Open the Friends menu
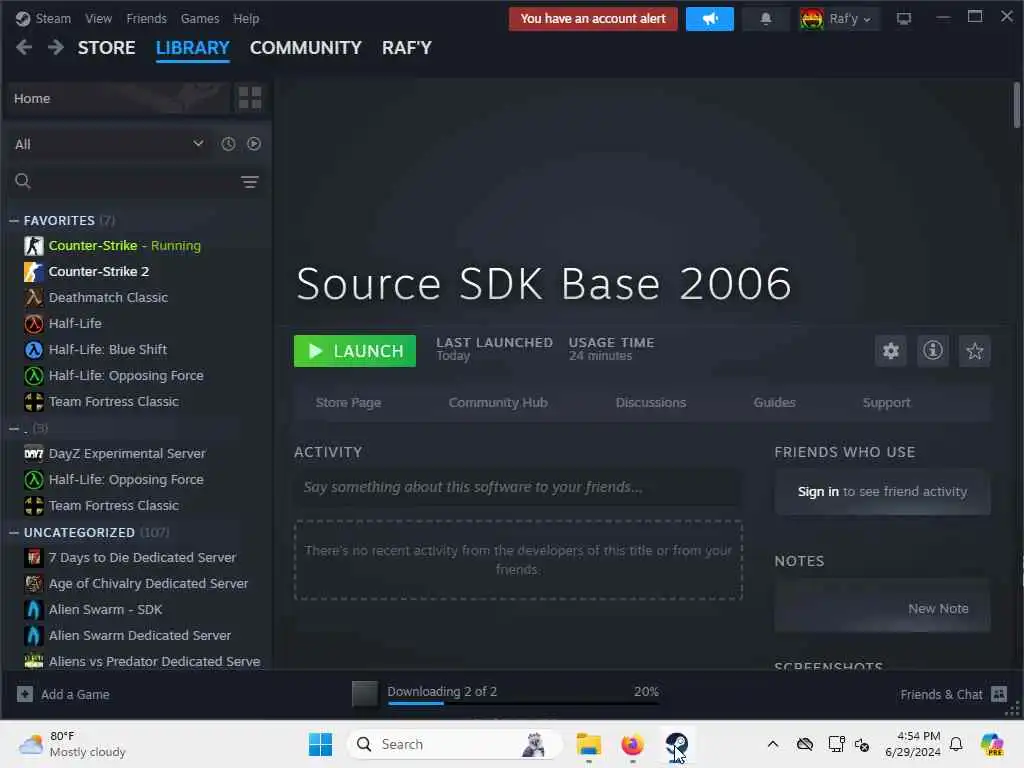This screenshot has width=1024, height=768. [146, 19]
